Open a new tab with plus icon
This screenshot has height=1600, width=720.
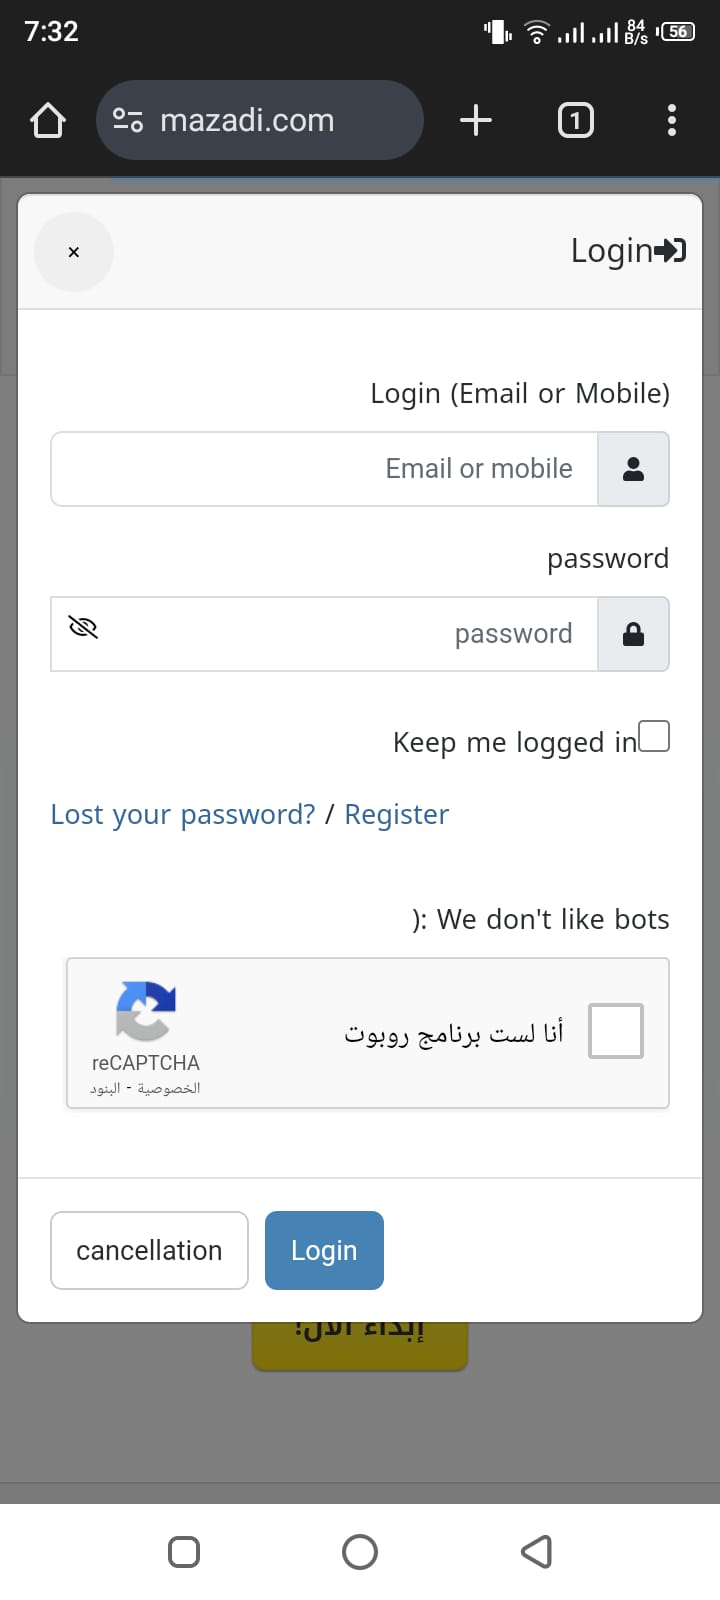click(x=476, y=121)
